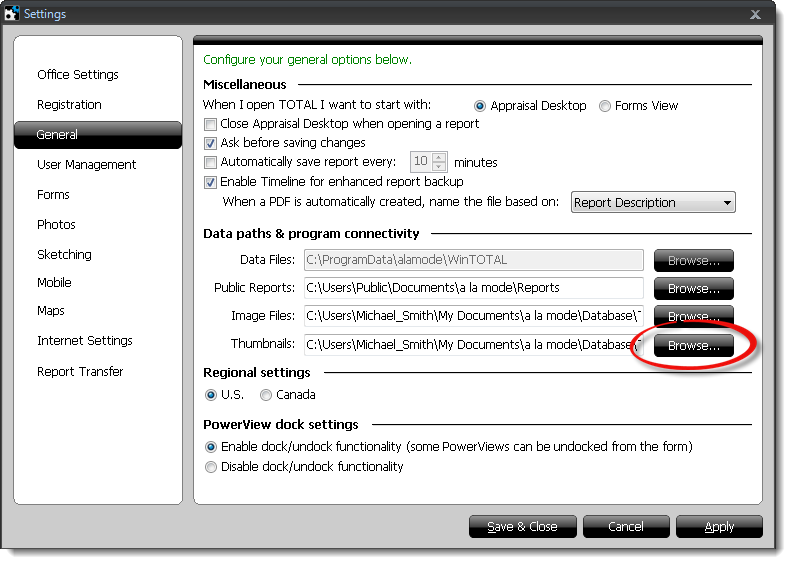The image size is (791, 564).
Task: Click the Apply button
Action: pos(719,527)
